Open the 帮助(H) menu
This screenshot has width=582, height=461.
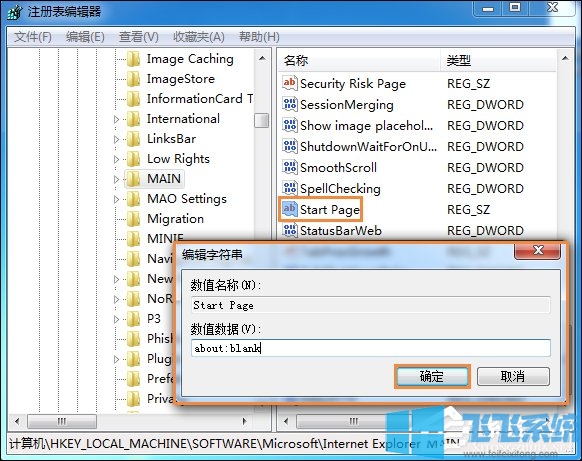[259, 37]
